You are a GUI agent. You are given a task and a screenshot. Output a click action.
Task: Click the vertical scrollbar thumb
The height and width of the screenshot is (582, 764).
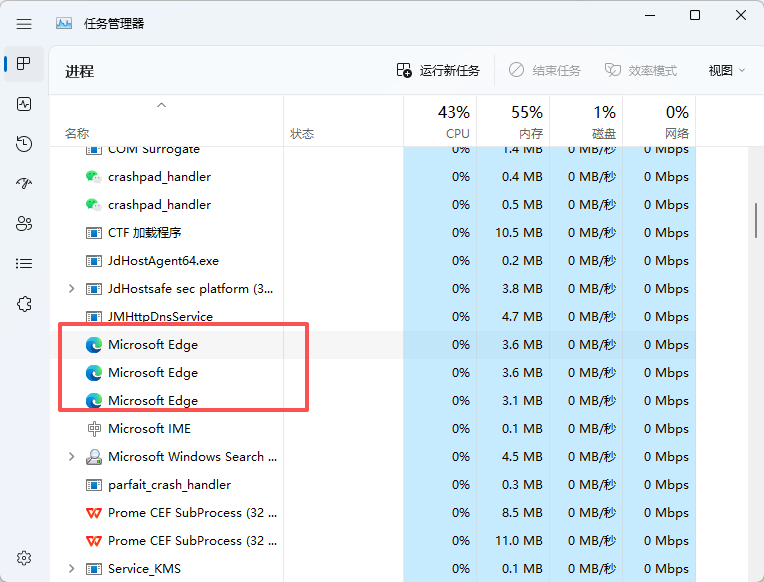pyautogui.click(x=756, y=221)
